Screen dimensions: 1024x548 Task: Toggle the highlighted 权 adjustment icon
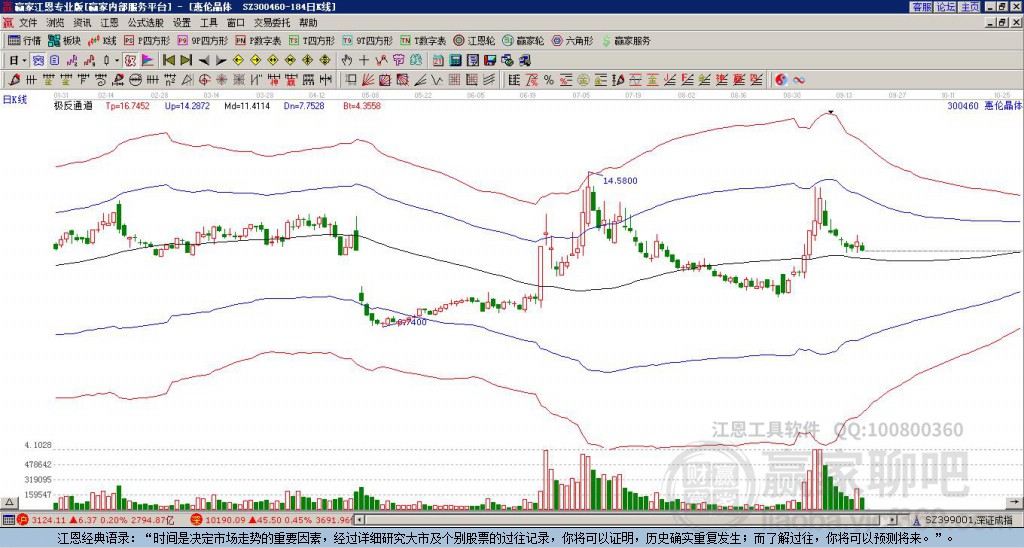[x=130, y=60]
